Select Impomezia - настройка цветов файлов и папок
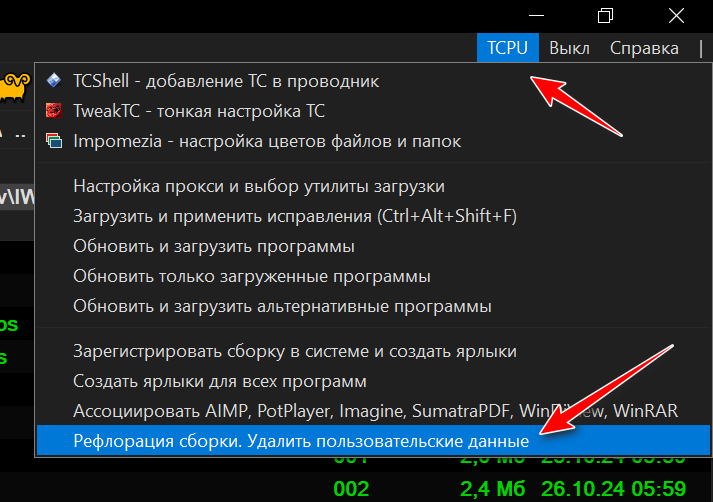This screenshot has width=713, height=502. 373,141
